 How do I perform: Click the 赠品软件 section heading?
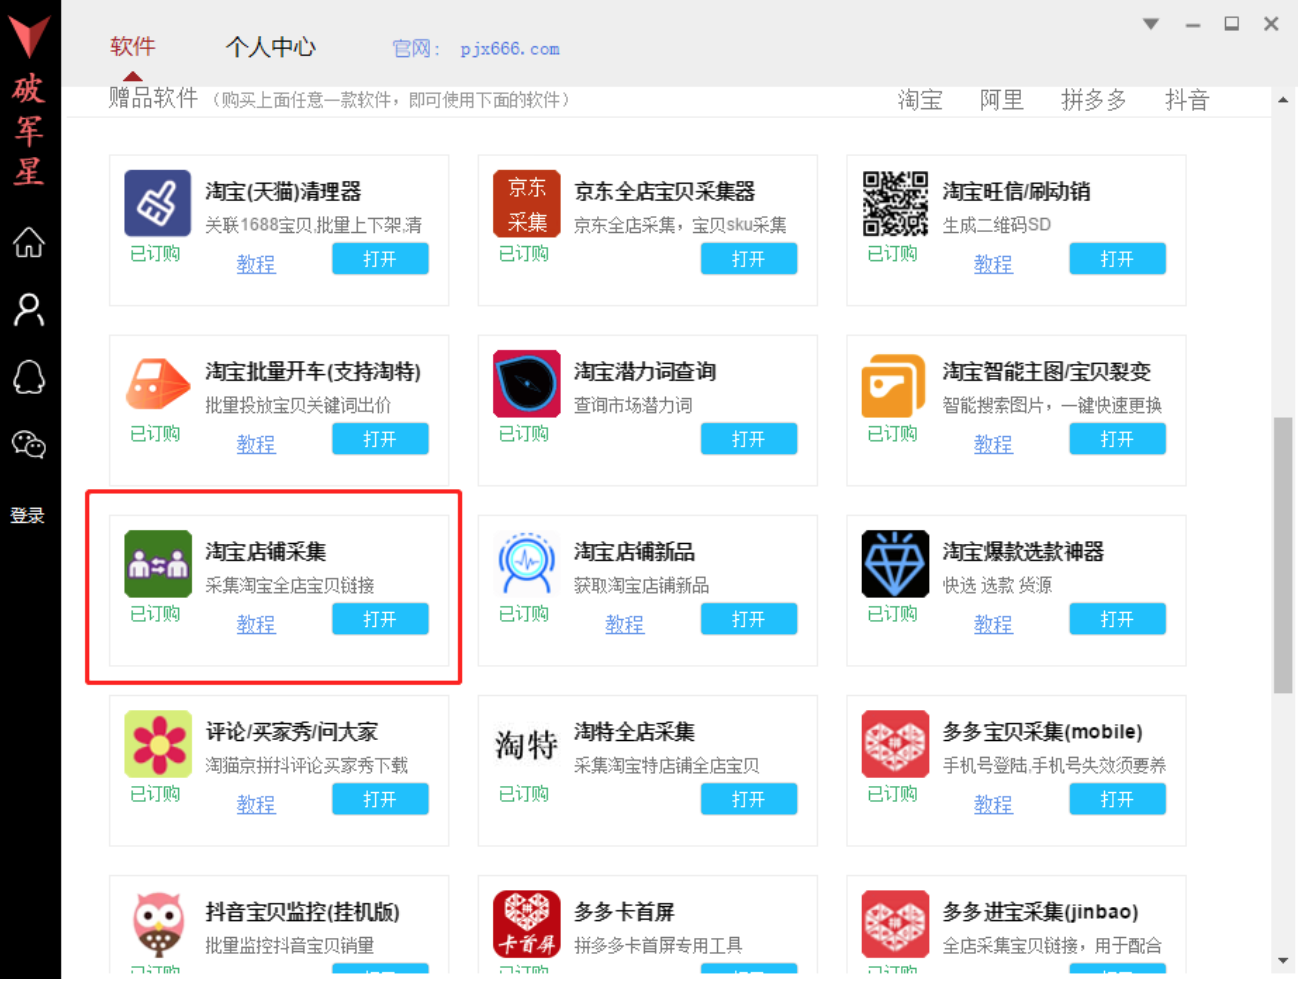coord(153,98)
